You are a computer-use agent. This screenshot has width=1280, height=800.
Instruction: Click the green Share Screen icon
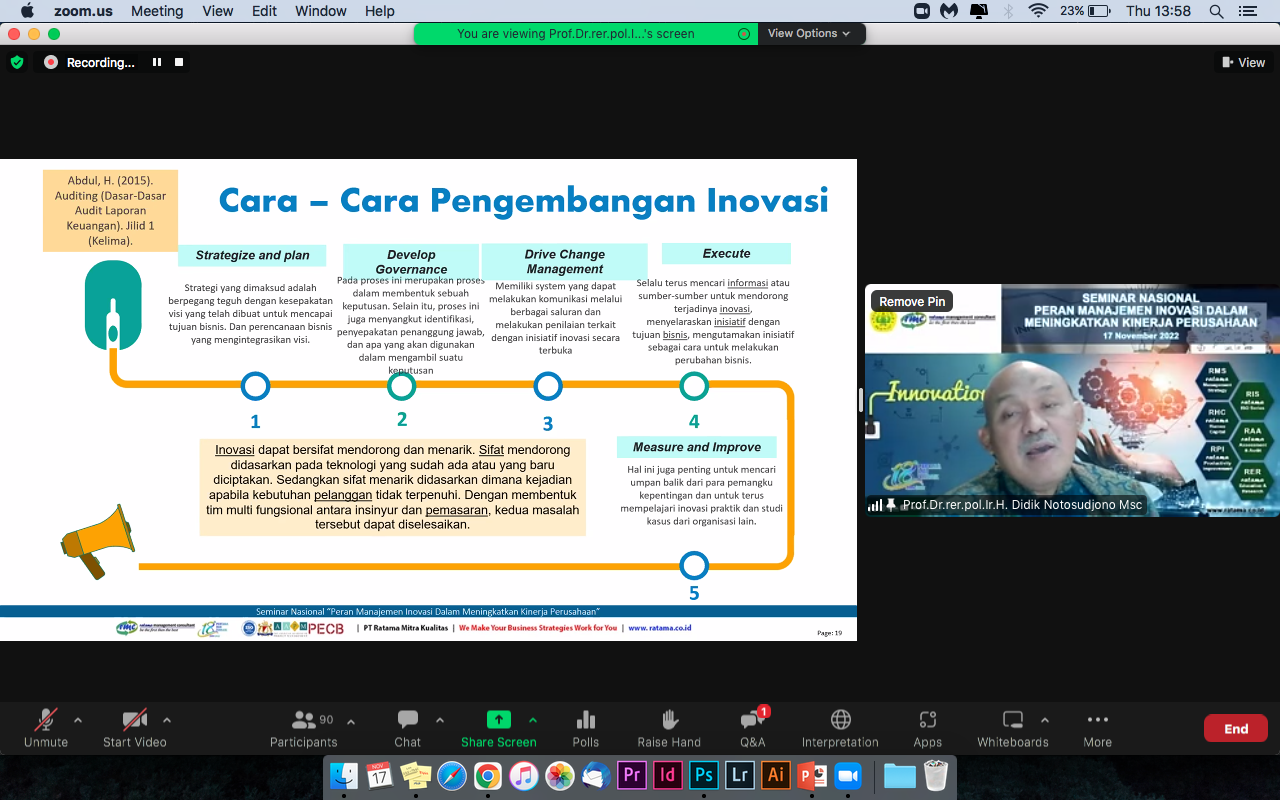(498, 720)
